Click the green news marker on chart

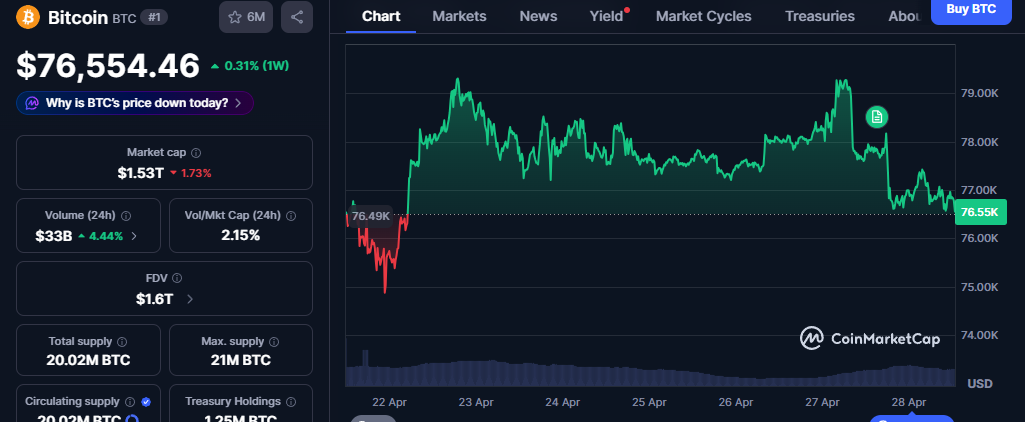tap(877, 117)
